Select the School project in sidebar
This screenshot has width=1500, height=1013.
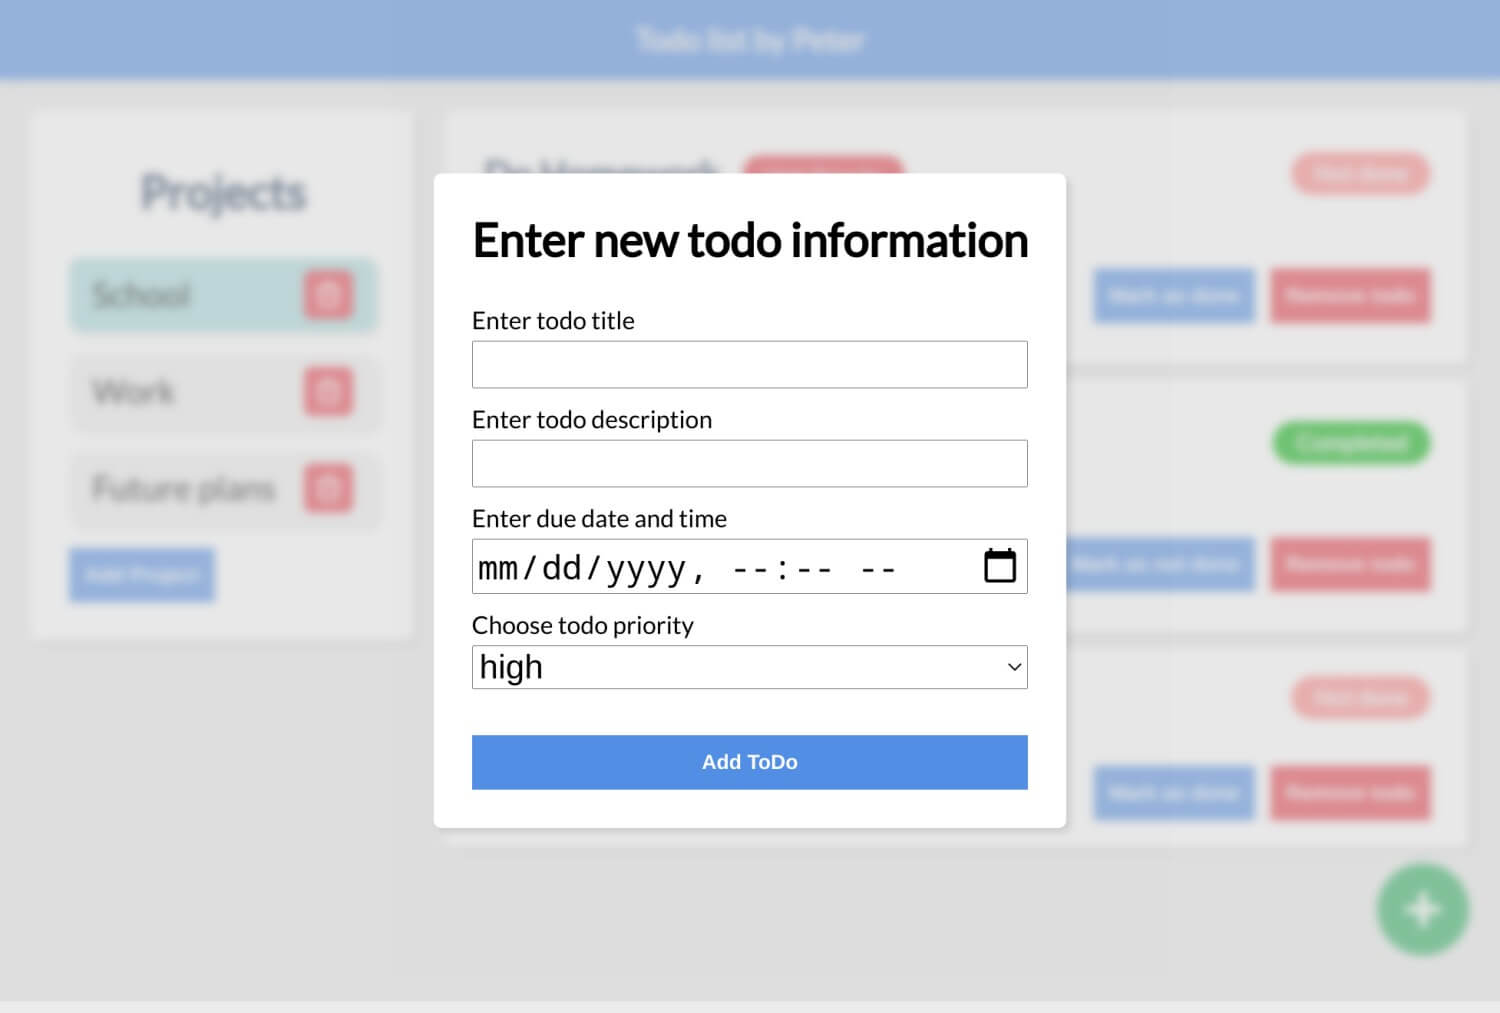pos(224,295)
